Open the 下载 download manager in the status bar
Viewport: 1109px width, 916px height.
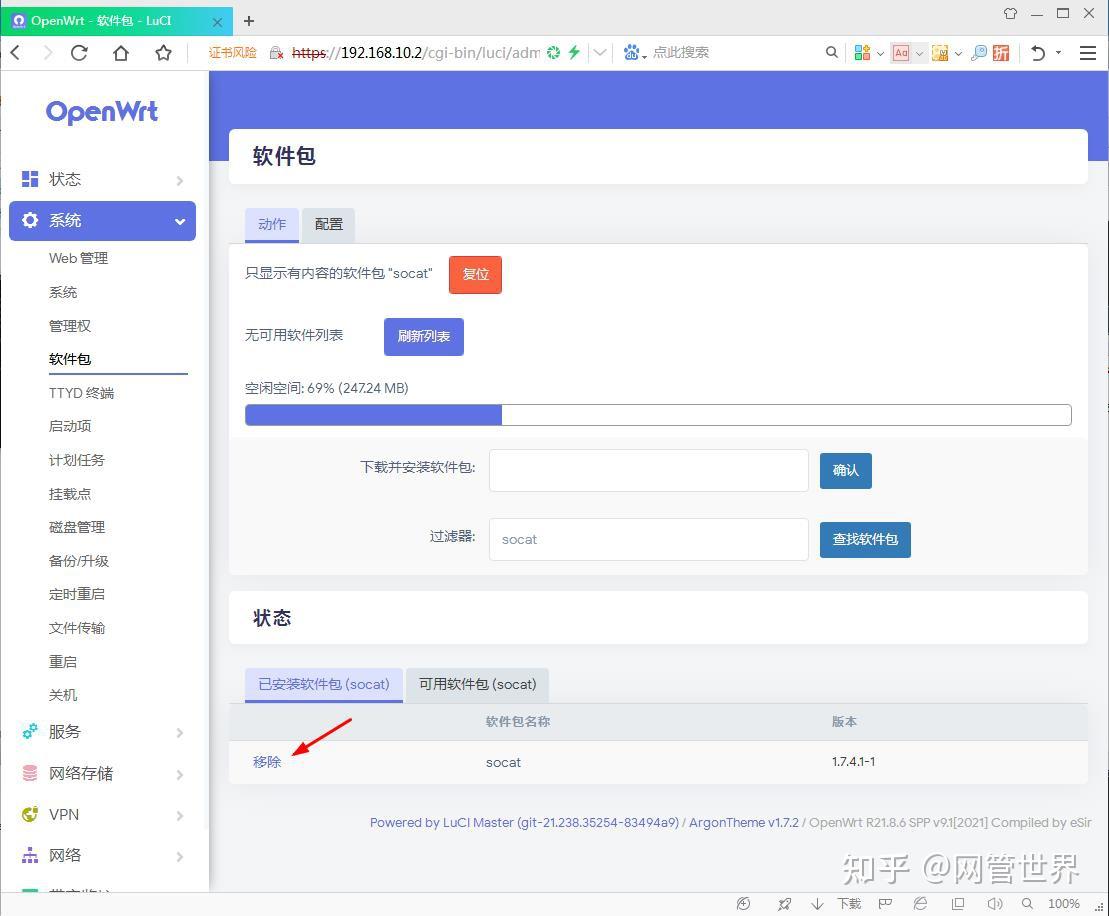(849, 903)
